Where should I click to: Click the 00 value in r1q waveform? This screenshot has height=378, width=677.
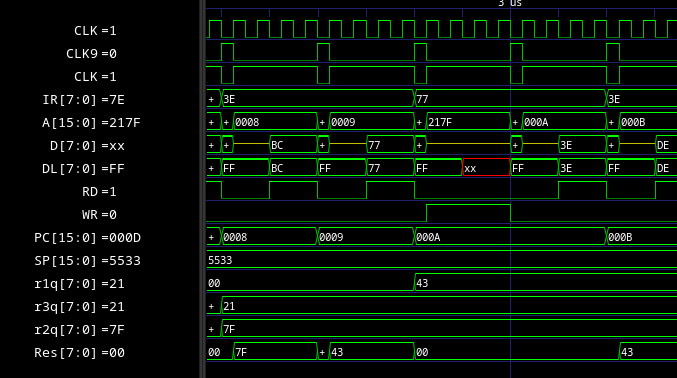point(214,283)
